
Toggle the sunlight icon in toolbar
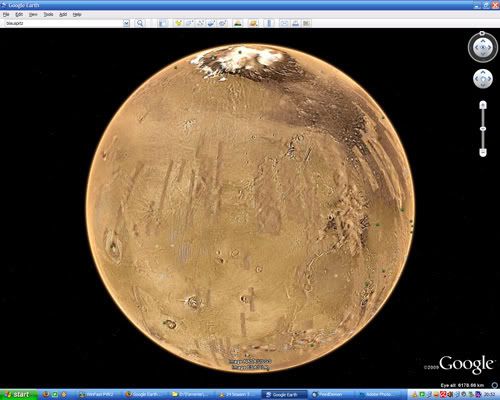tap(237, 23)
